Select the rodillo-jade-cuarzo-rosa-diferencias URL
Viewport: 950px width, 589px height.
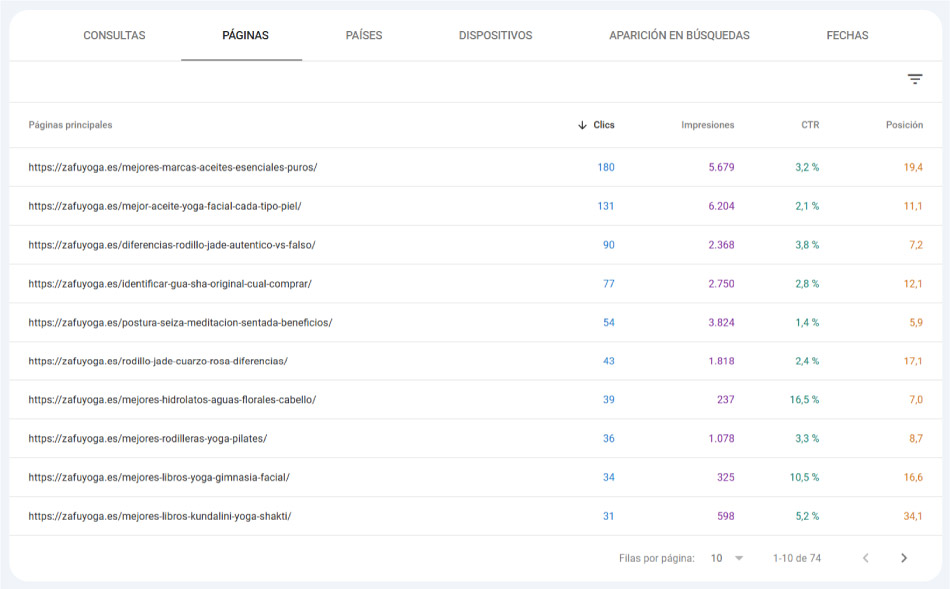(158, 361)
